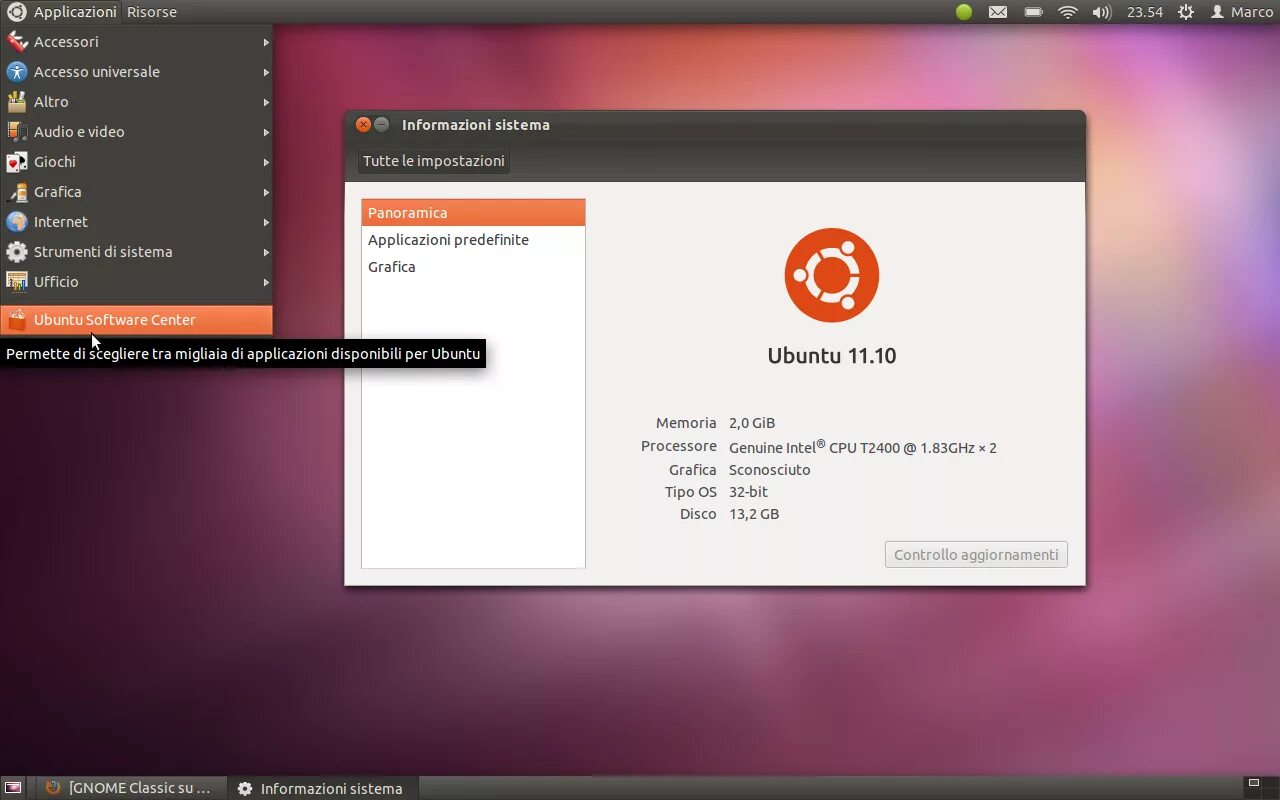Click the Giochi cards icon
The width and height of the screenshot is (1280, 800).
click(17, 162)
